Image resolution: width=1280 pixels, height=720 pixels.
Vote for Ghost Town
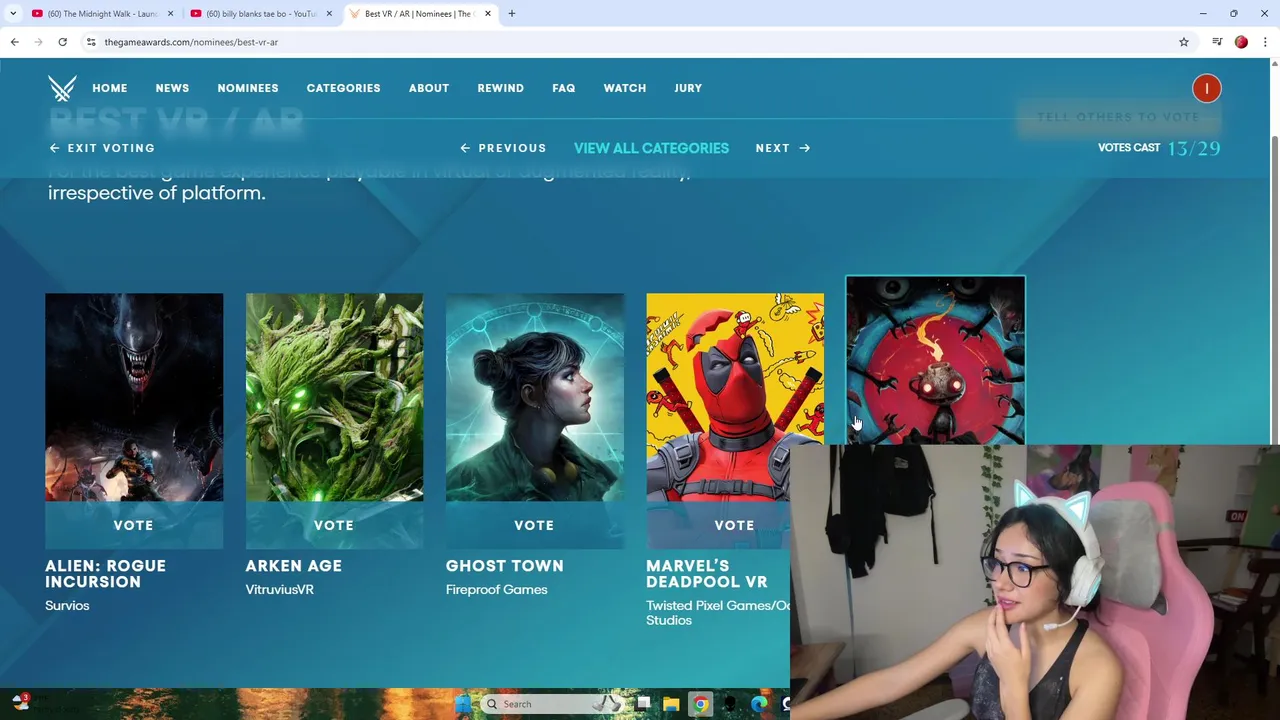click(x=534, y=525)
